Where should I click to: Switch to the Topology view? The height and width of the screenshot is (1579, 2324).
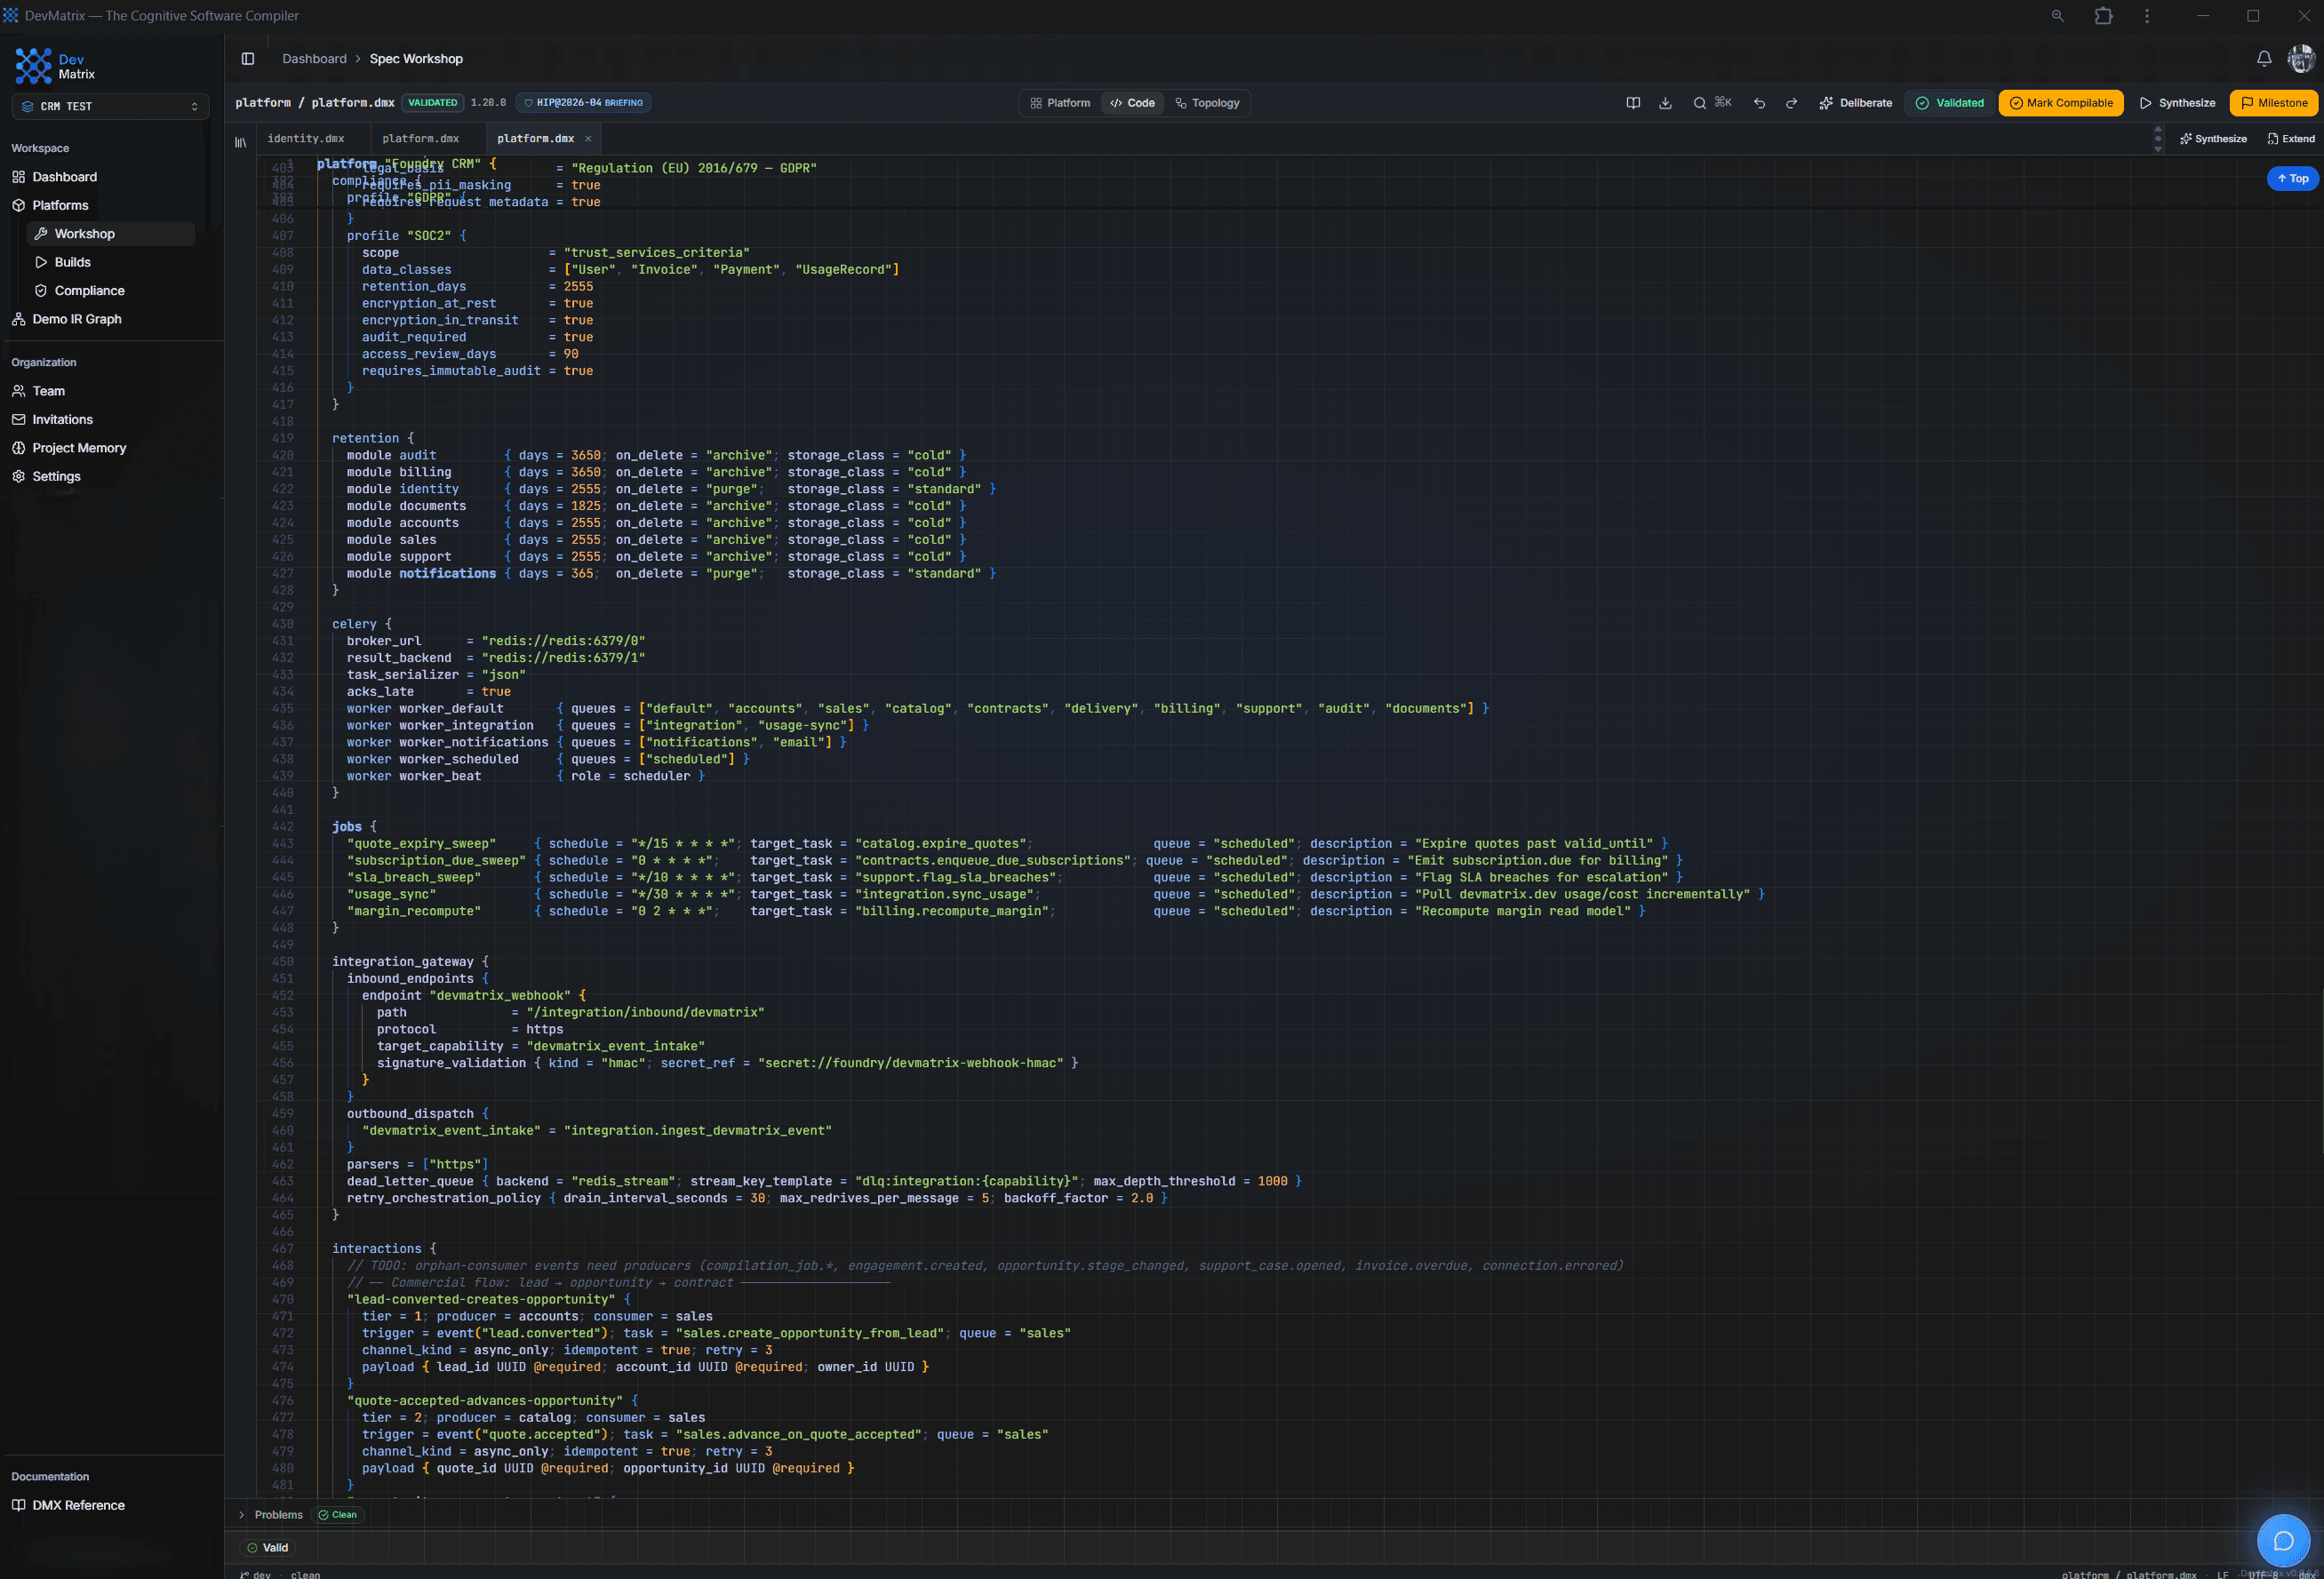[x=1207, y=103]
